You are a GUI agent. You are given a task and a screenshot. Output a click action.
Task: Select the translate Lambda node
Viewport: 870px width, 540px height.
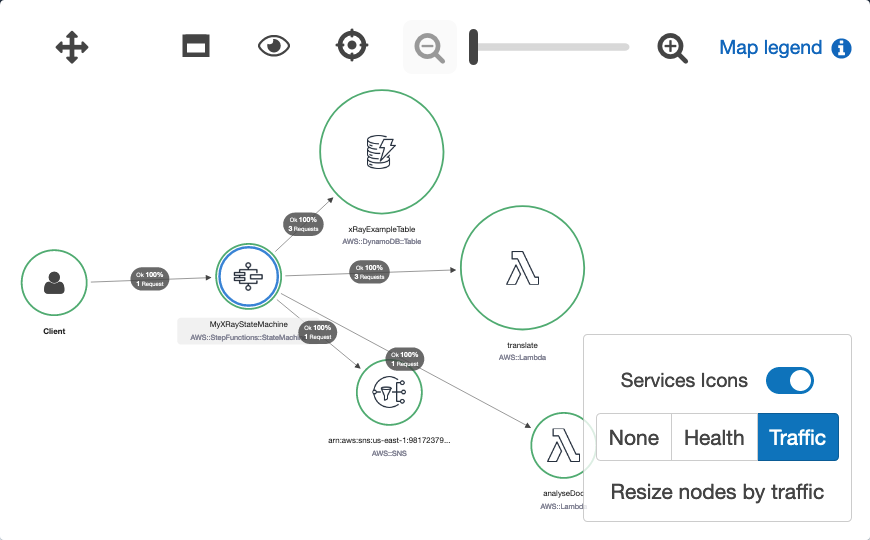tap(522, 268)
